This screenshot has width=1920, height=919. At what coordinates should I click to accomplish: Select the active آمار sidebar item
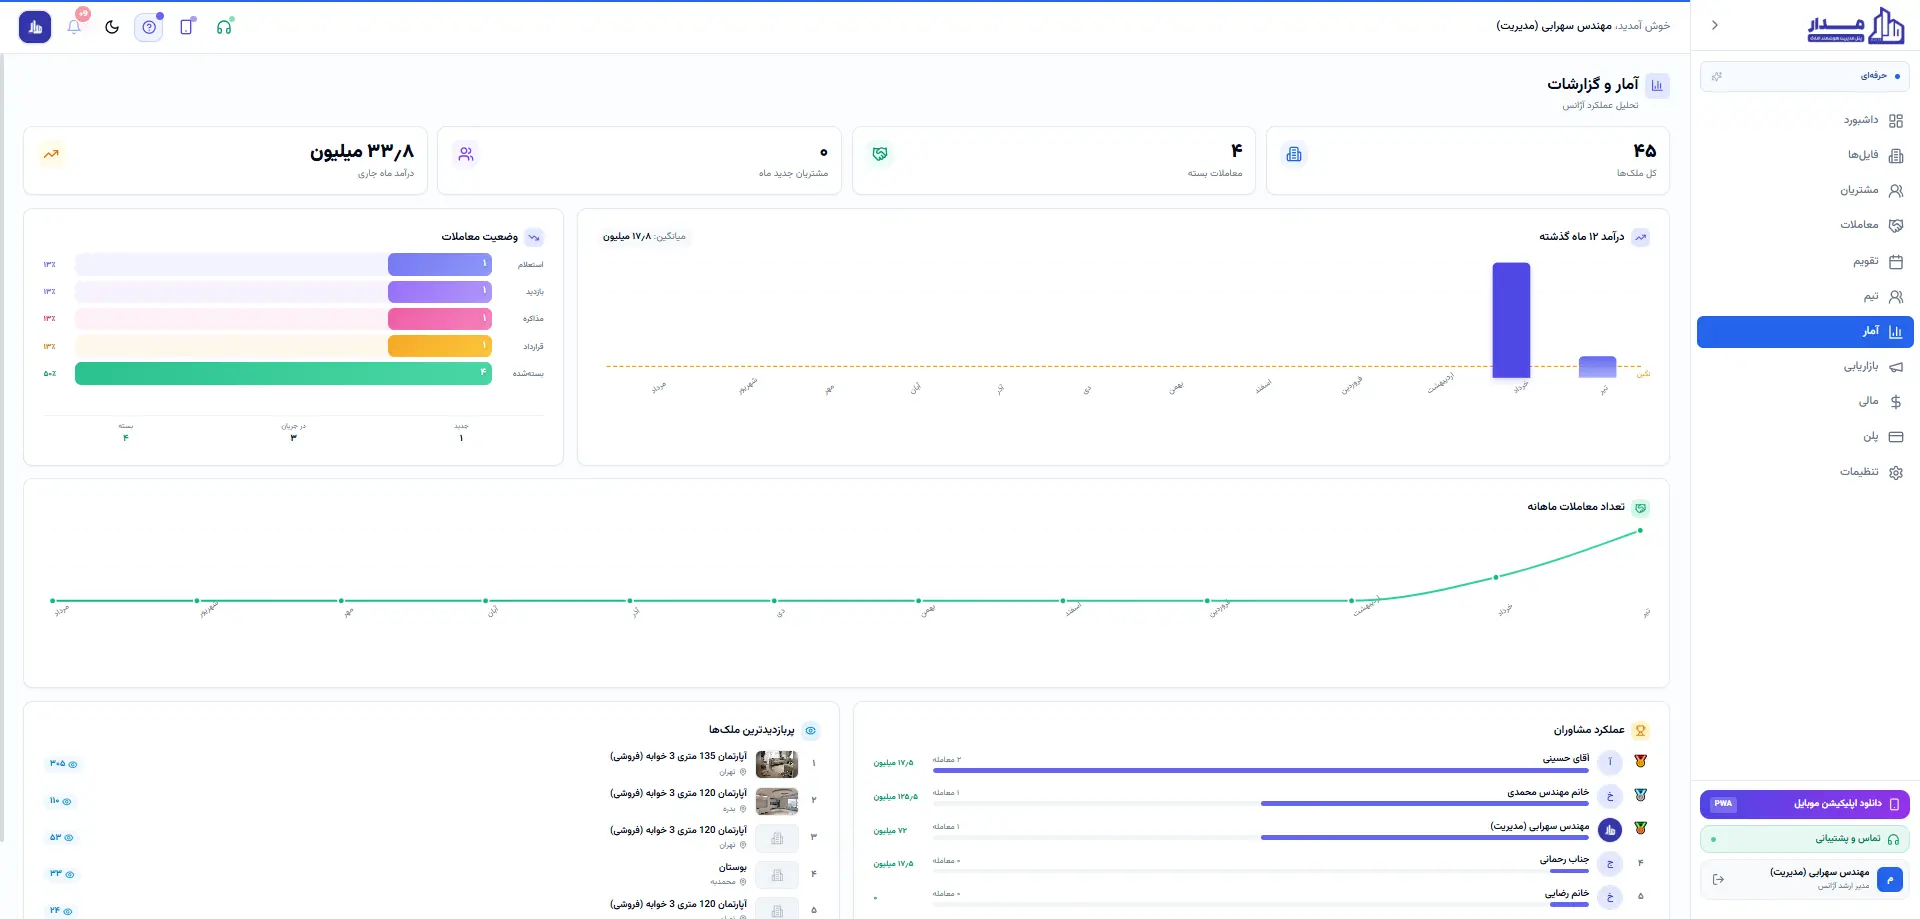tap(1805, 332)
